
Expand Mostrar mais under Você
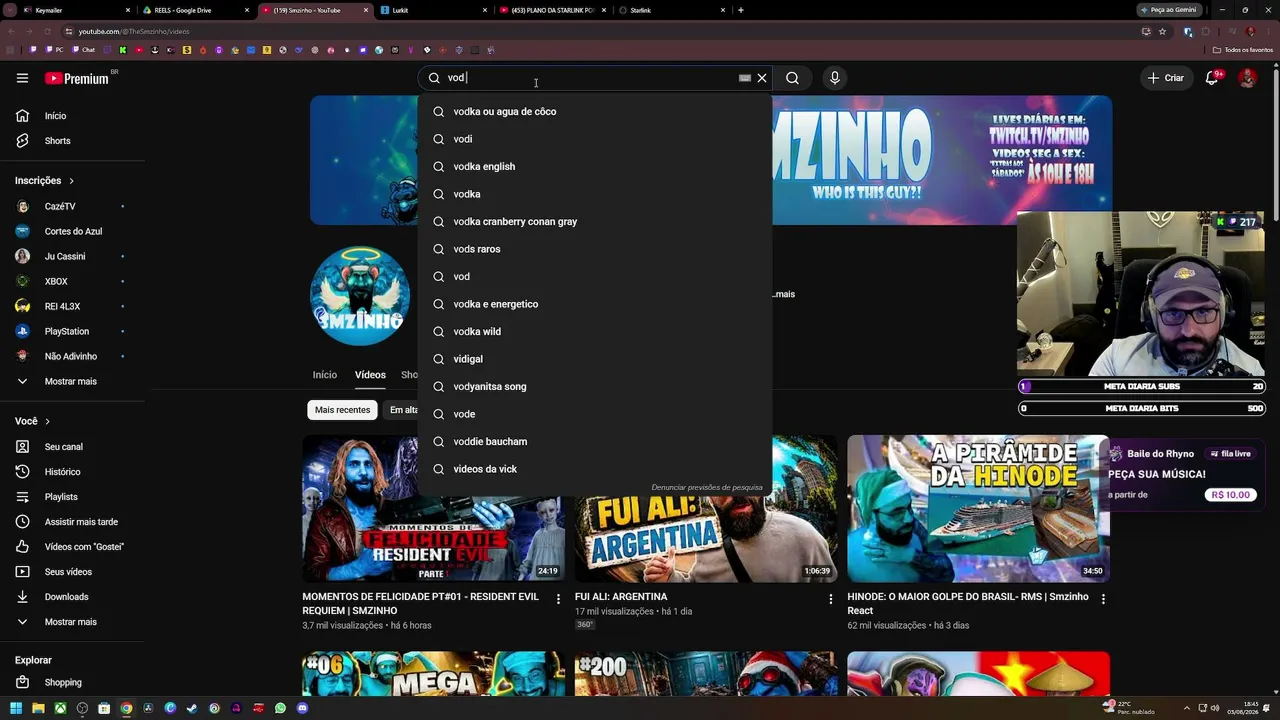[72, 622]
